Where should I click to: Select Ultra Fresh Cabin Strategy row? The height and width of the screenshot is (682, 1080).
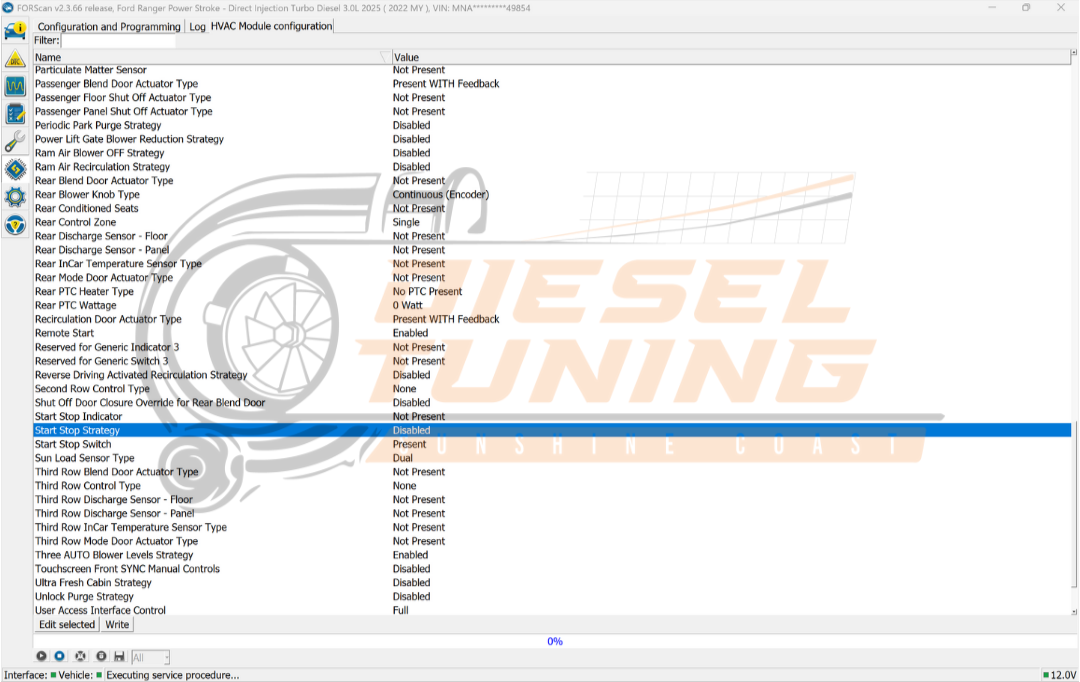552,582
